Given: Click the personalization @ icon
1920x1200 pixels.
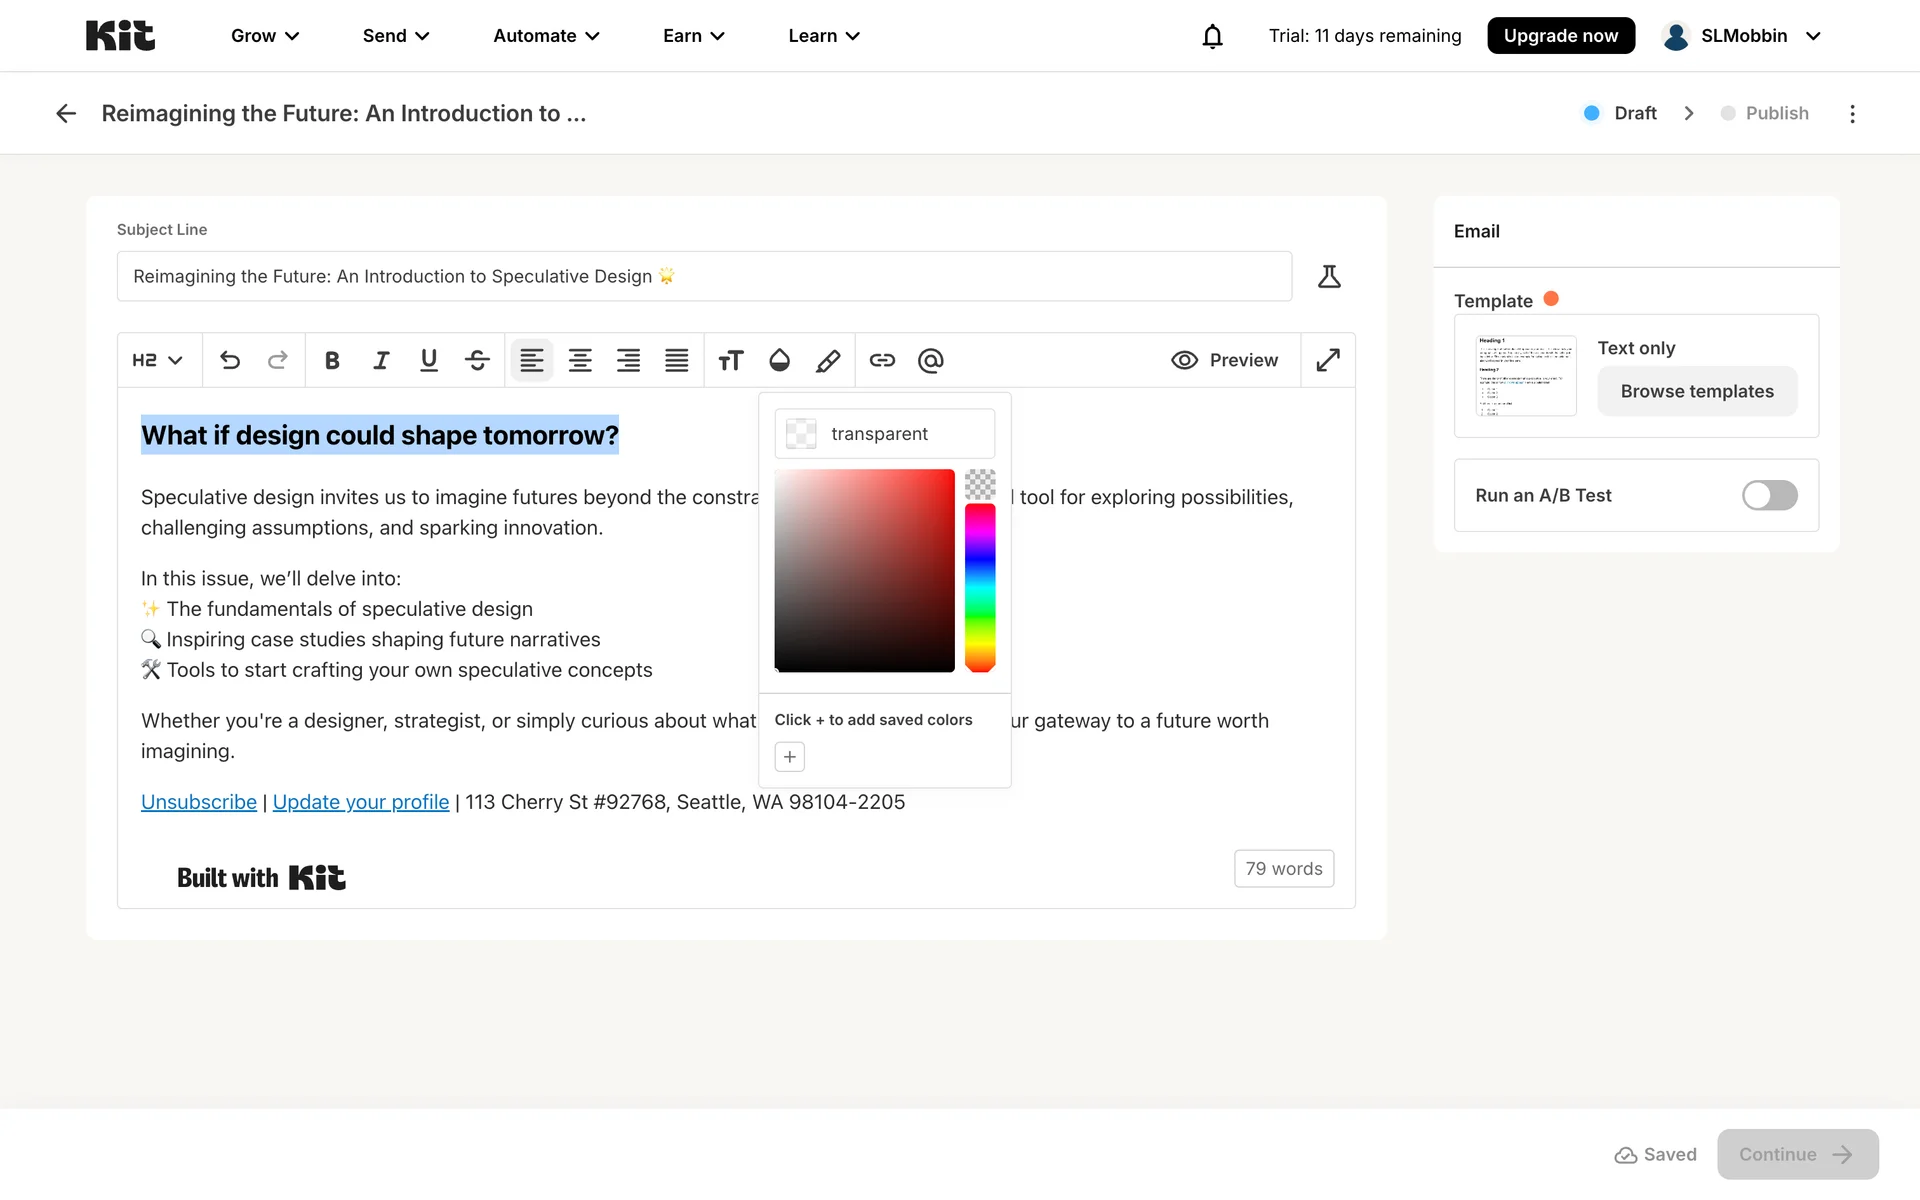Looking at the screenshot, I should pyautogui.click(x=930, y=360).
